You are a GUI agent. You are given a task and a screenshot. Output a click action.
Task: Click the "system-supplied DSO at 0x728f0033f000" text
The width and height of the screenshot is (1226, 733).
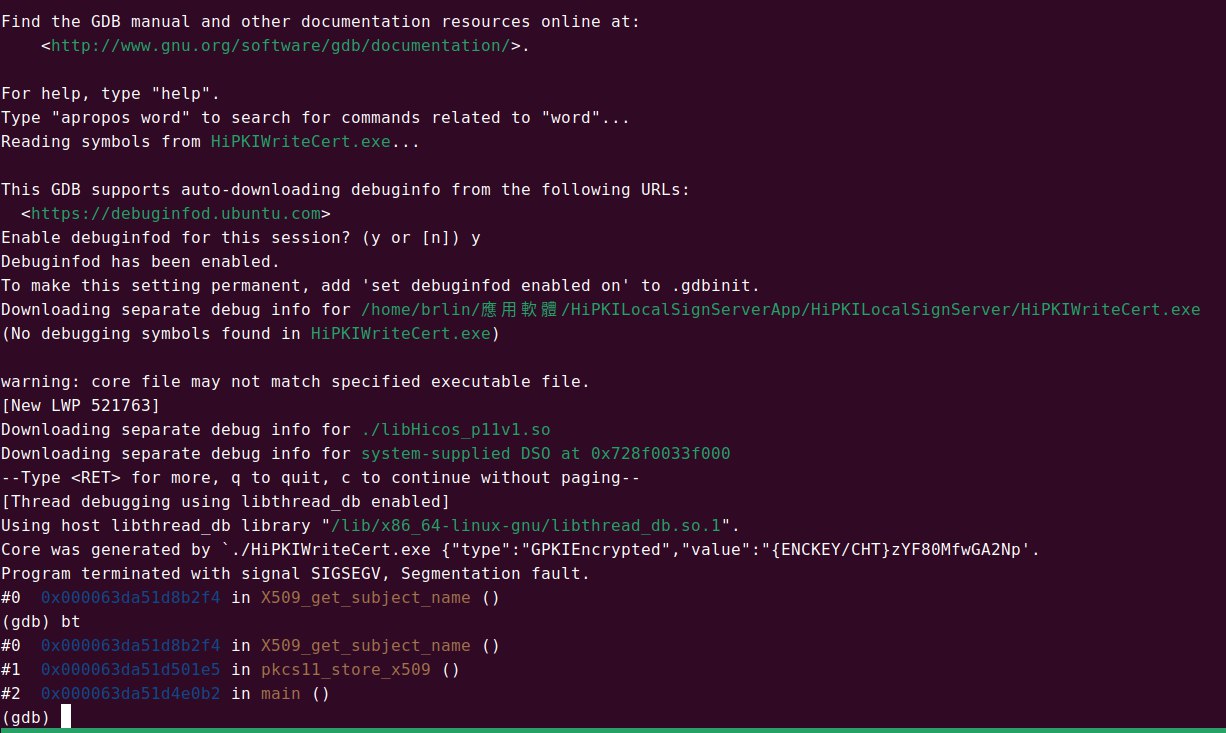545,453
